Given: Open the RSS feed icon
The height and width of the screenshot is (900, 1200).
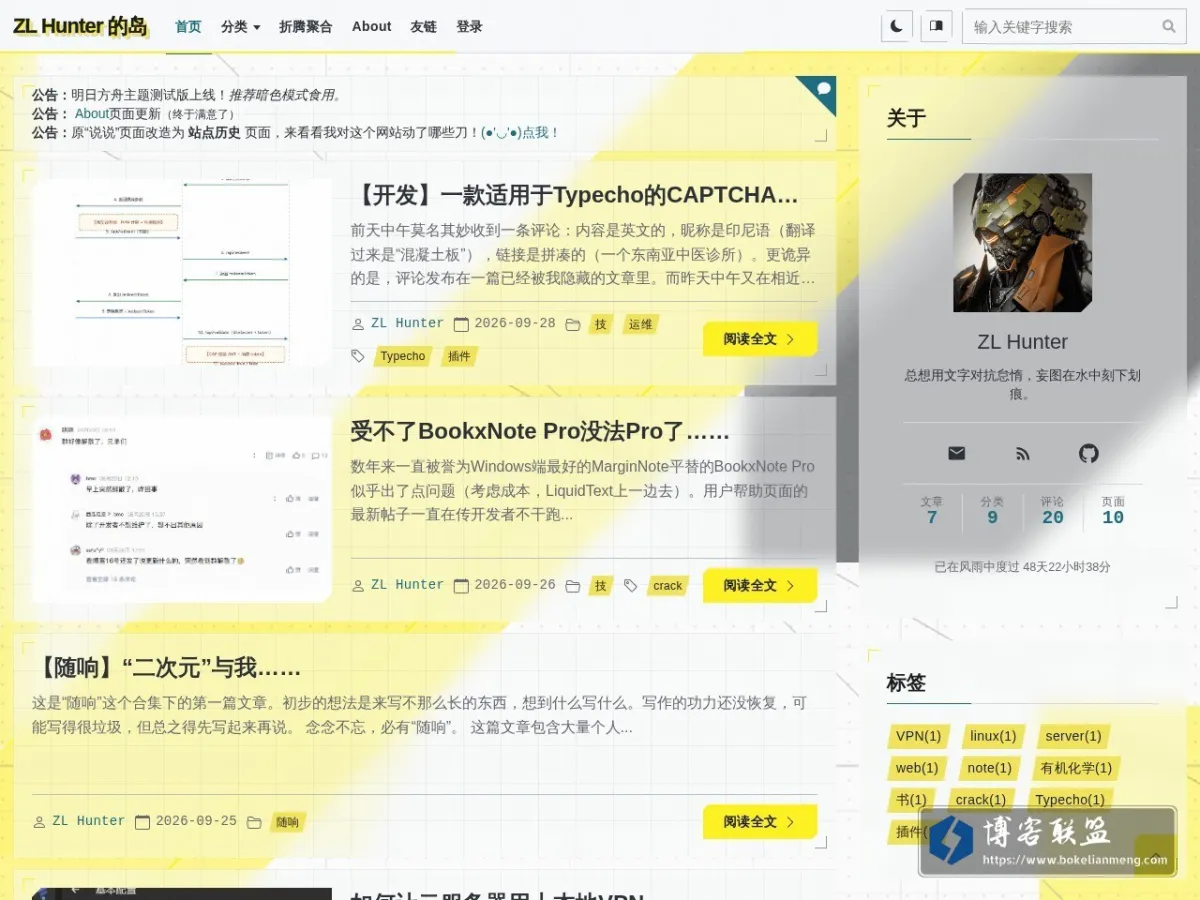Looking at the screenshot, I should point(1022,453).
